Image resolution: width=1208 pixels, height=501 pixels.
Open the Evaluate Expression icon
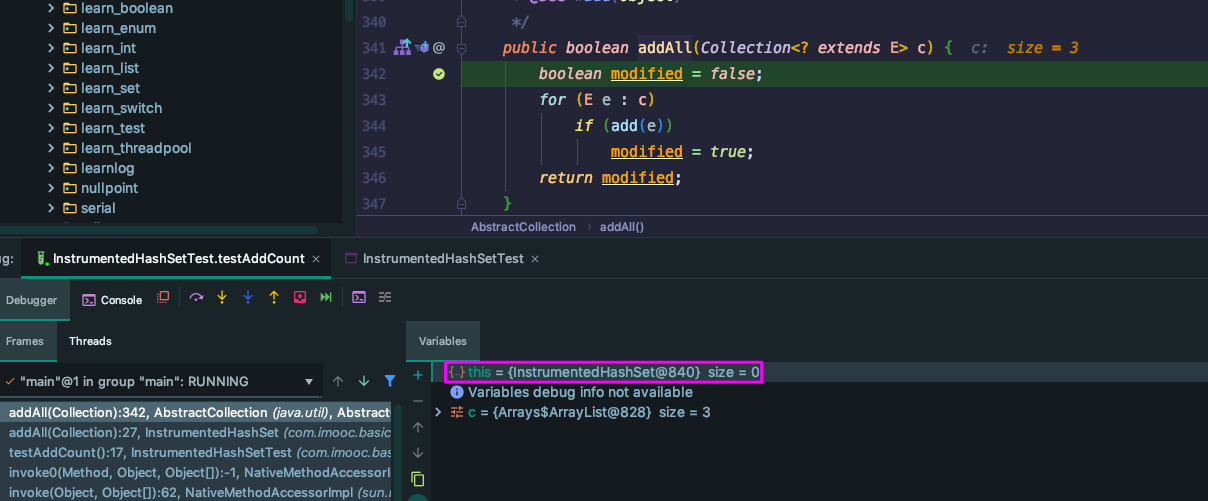(x=359, y=298)
